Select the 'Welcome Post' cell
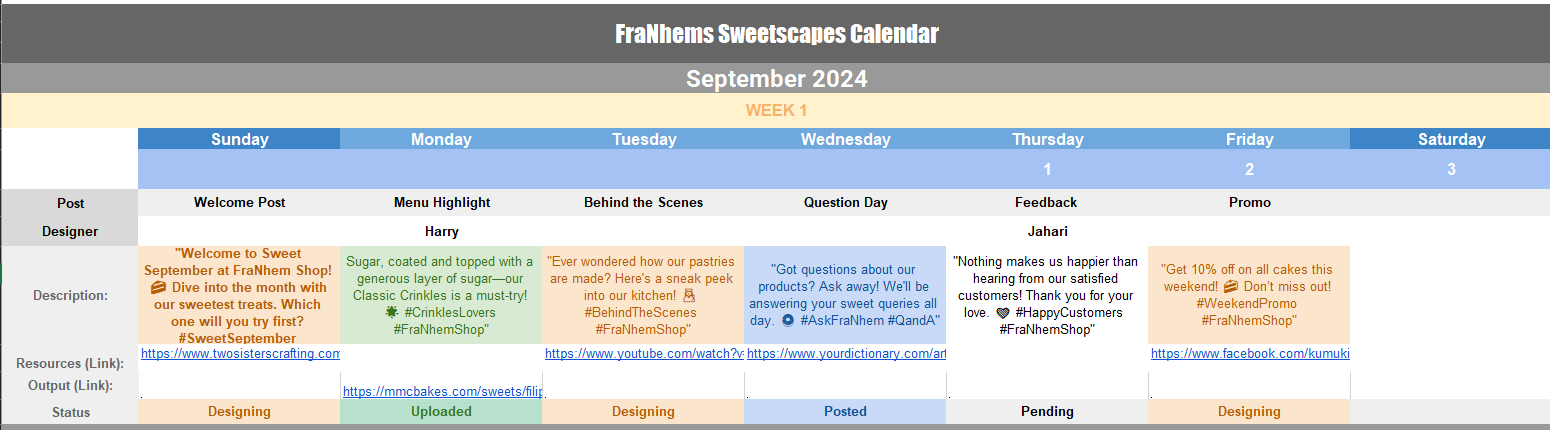The width and height of the screenshot is (1550, 430). [x=239, y=203]
